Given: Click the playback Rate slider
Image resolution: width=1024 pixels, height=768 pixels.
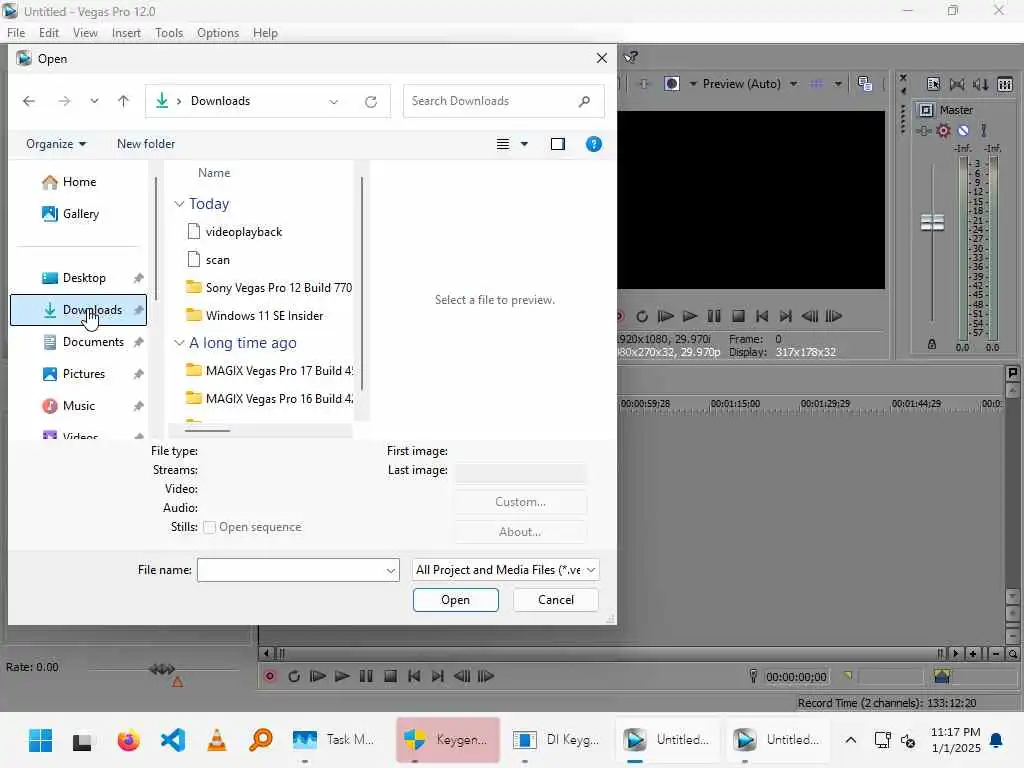Looking at the screenshot, I should tap(163, 669).
